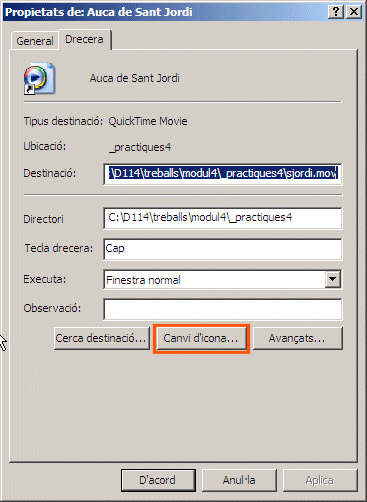Click the Auca de Sant Jordi name text
Image resolution: width=367 pixels, height=502 pixels.
[x=135, y=78]
